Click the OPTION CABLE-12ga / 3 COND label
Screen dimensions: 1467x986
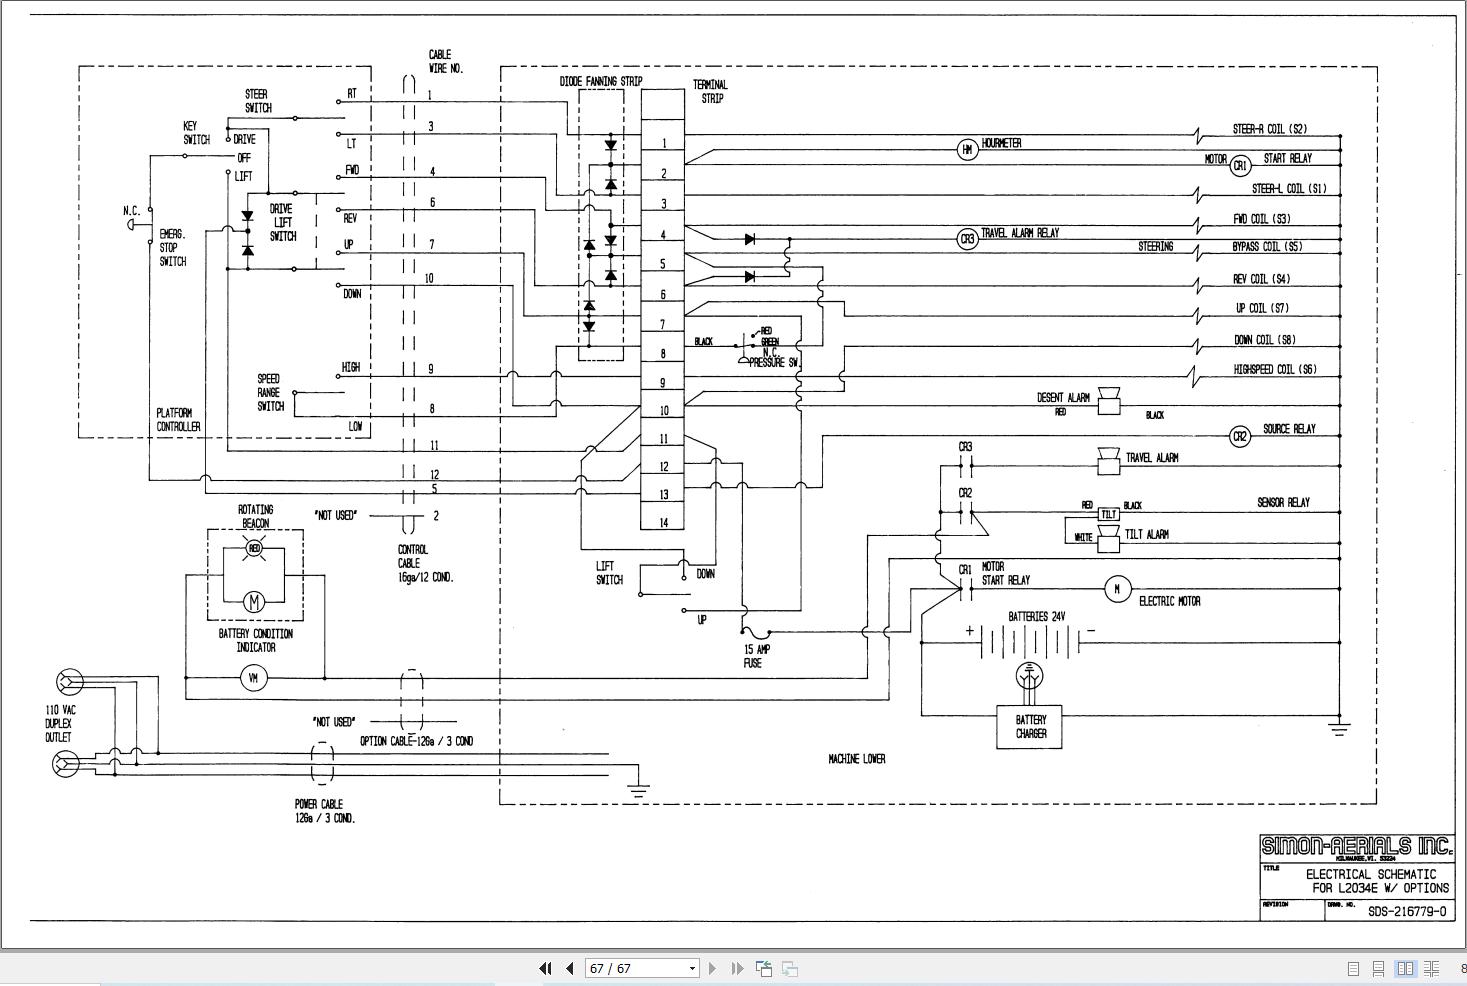click(x=416, y=741)
